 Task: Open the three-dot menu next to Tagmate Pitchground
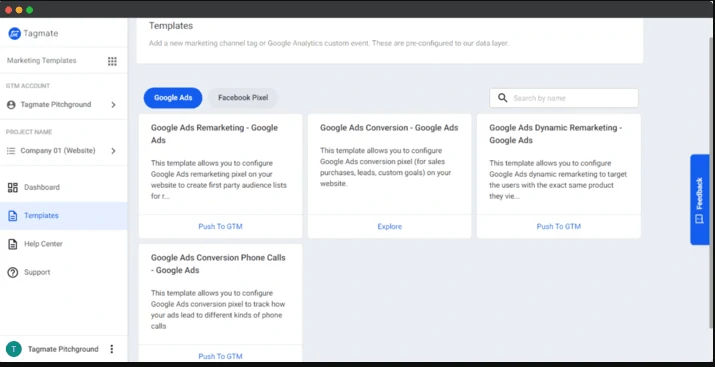point(112,349)
